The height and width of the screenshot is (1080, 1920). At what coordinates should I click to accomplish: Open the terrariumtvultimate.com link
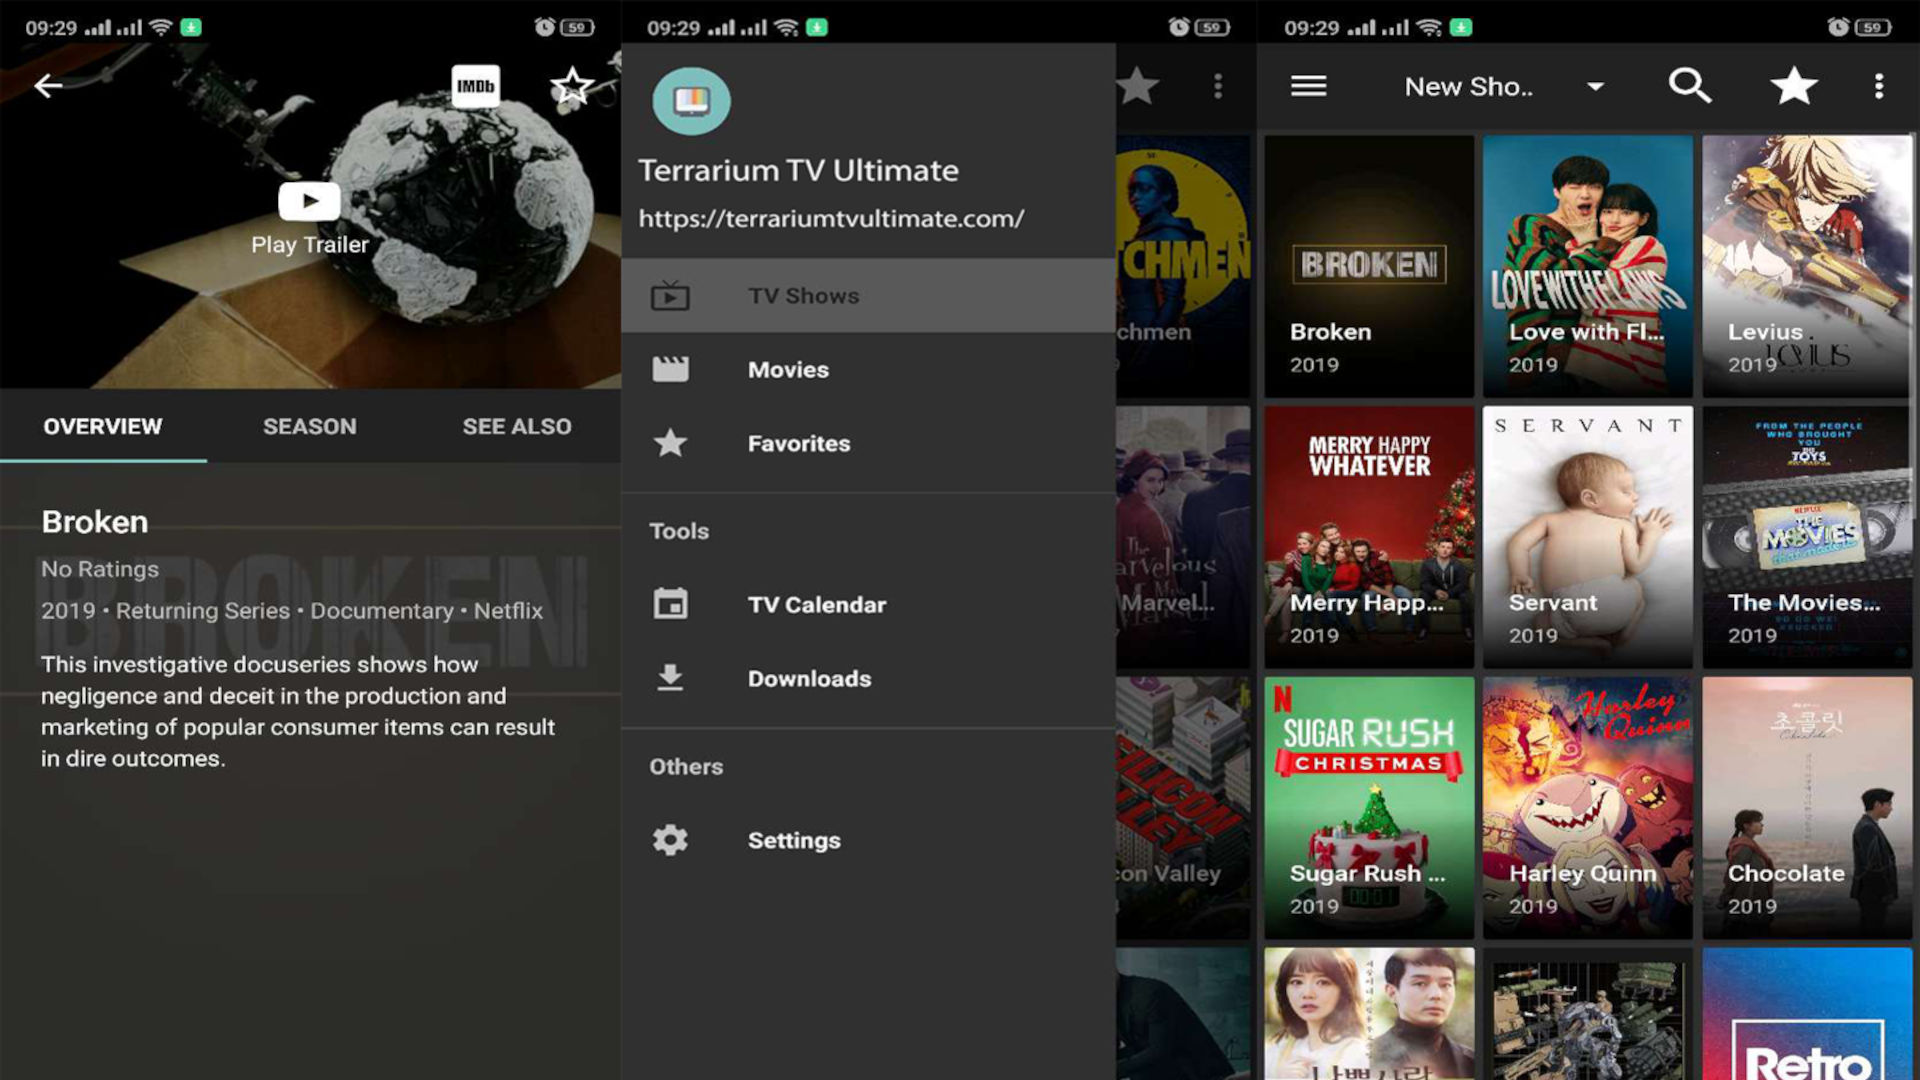tap(831, 219)
